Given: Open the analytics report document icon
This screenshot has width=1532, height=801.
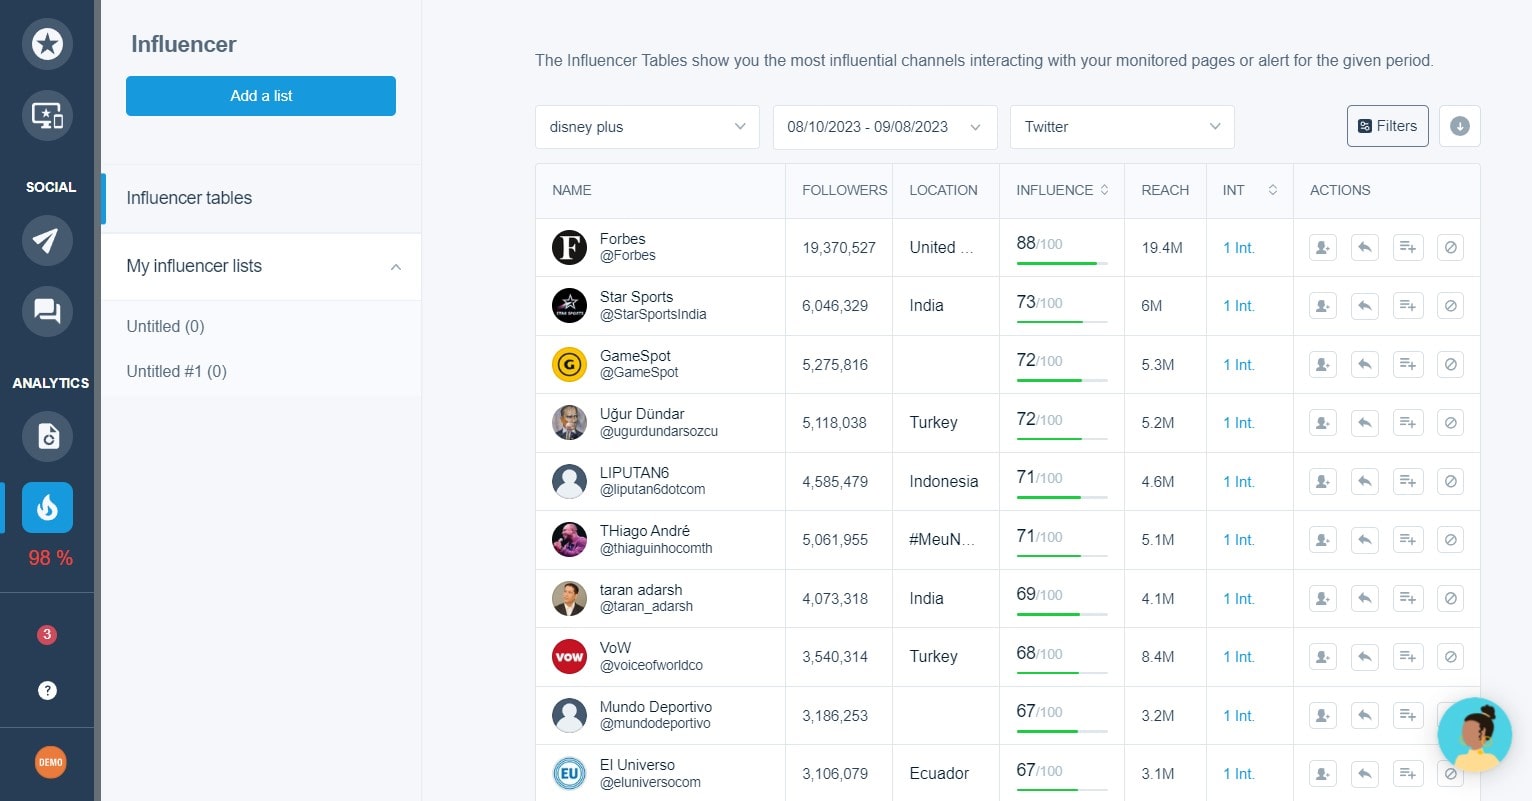Looking at the screenshot, I should 47,436.
